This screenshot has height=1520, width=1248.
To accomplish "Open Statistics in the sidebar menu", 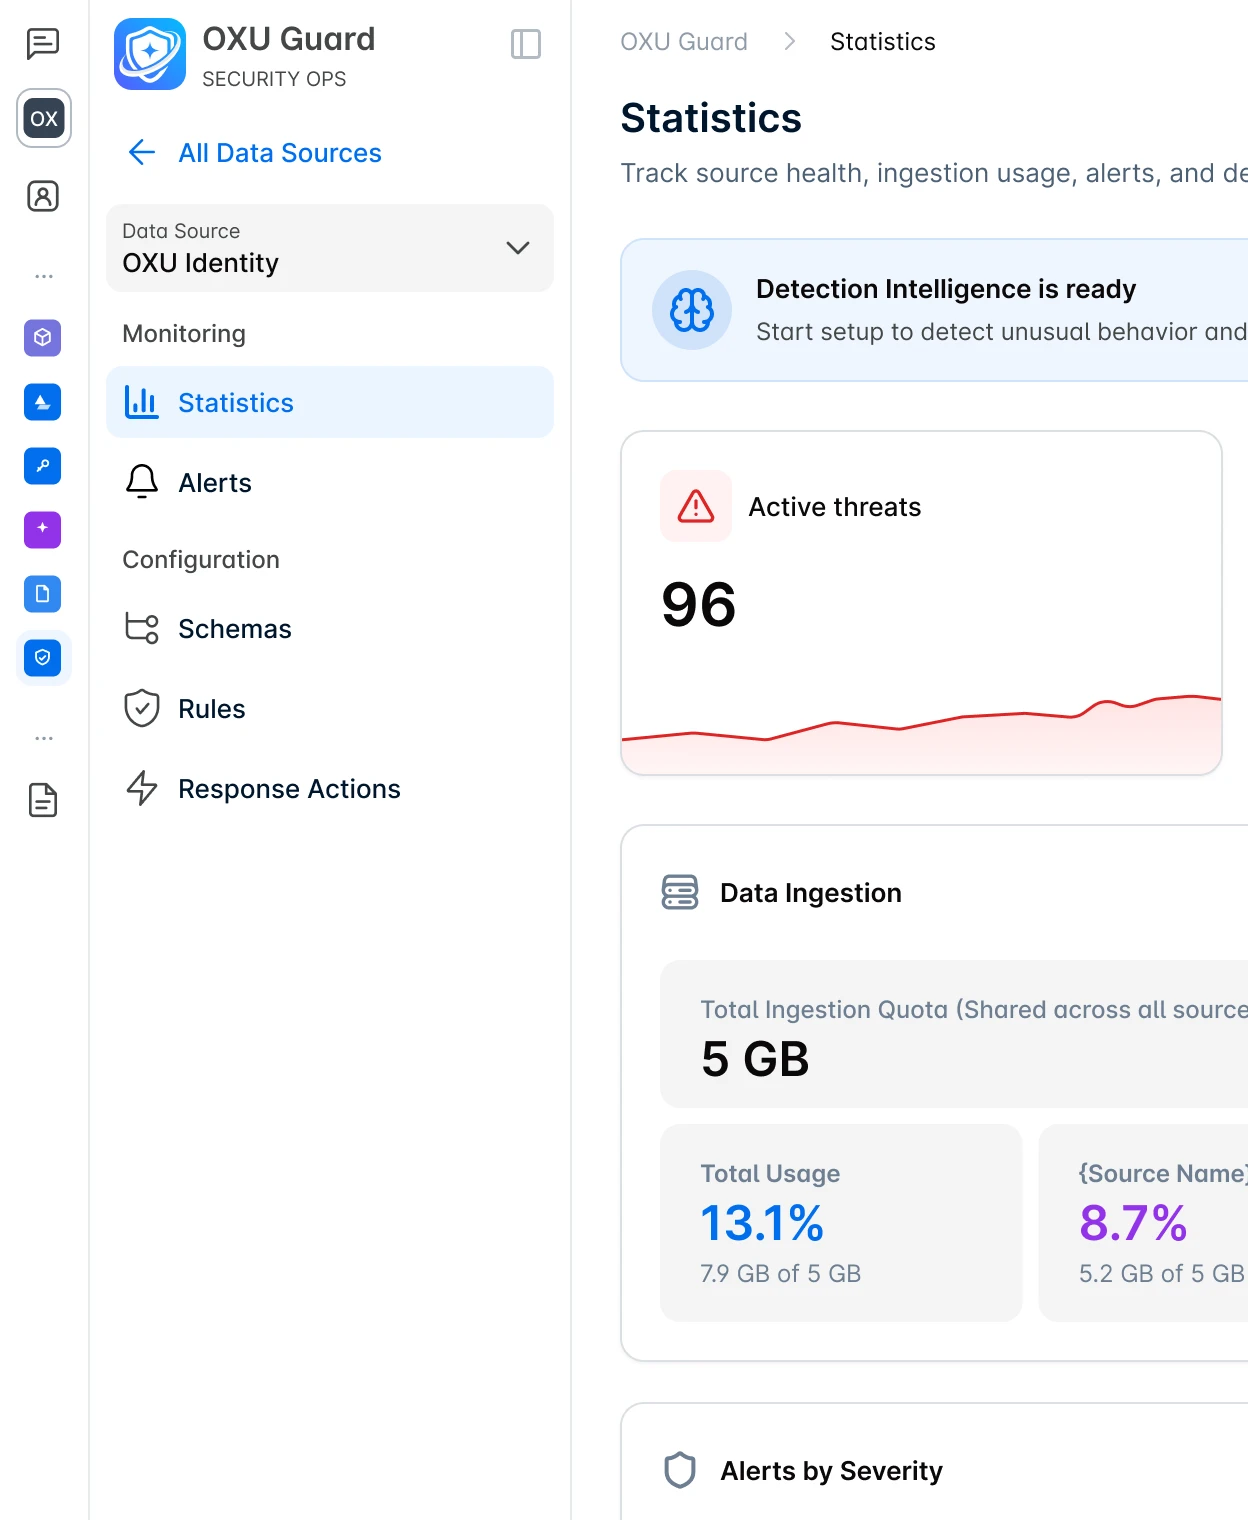I will click(330, 402).
